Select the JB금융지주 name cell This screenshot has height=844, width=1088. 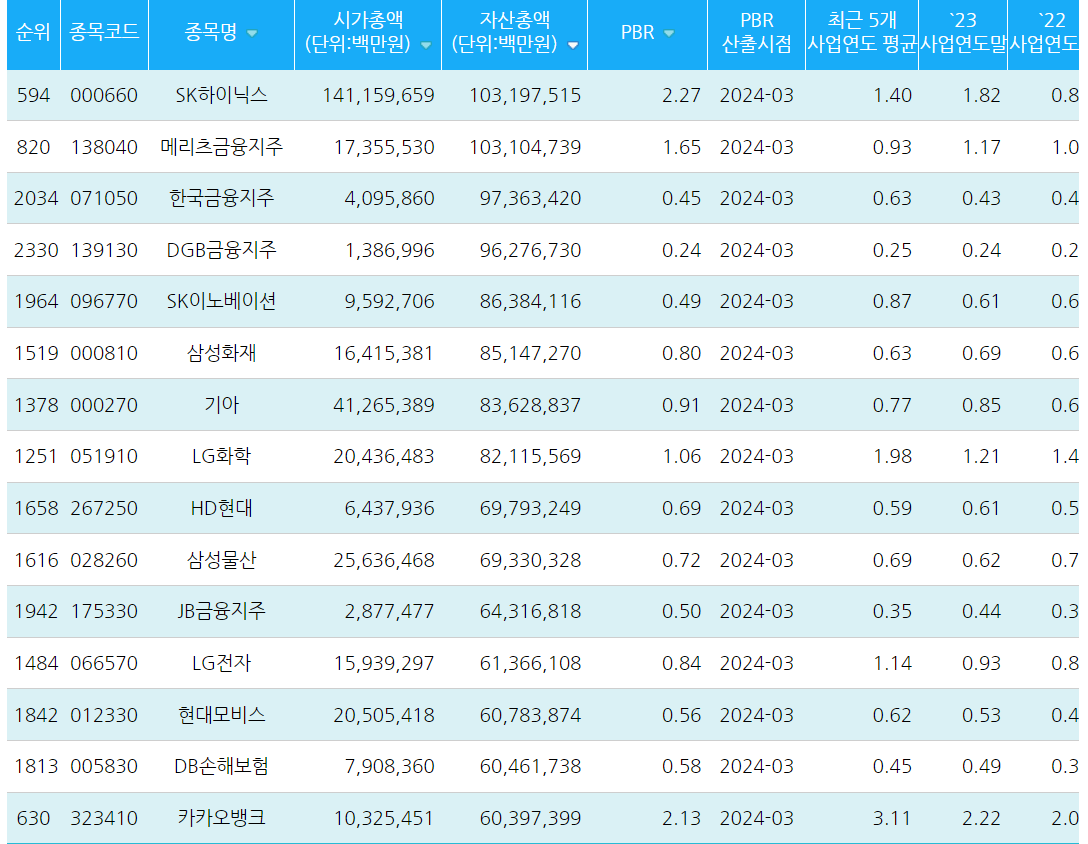pyautogui.click(x=221, y=611)
